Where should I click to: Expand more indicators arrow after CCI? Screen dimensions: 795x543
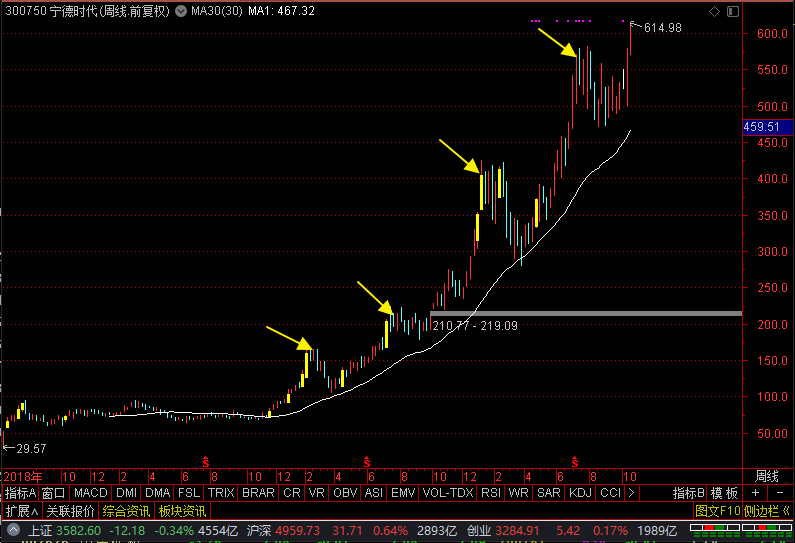pyautogui.click(x=631, y=493)
